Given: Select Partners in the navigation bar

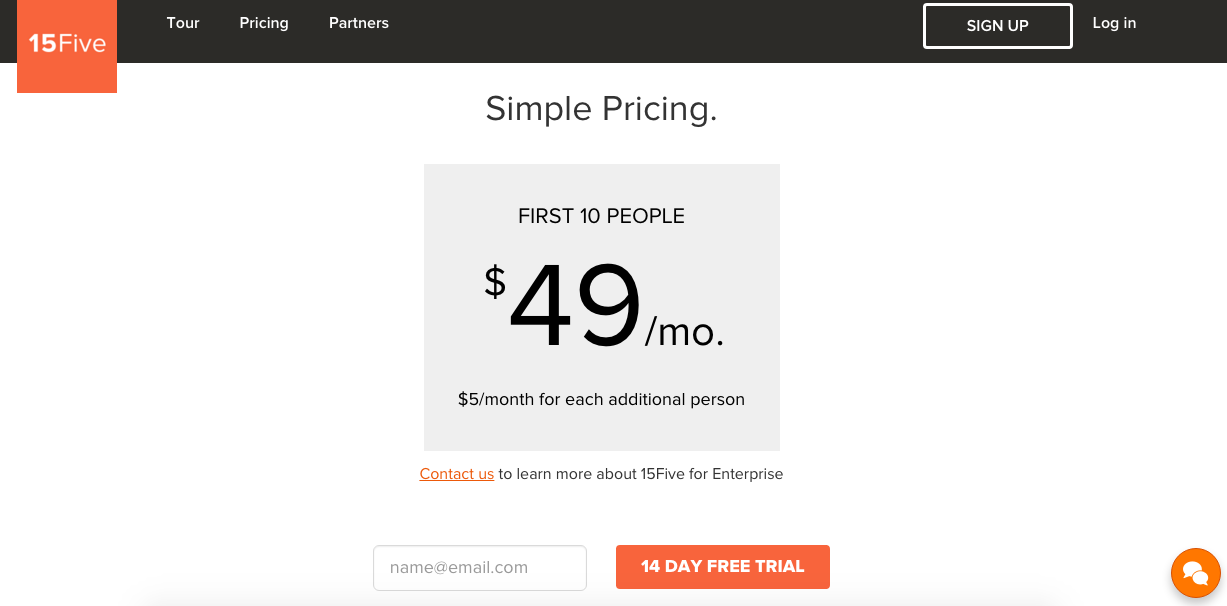Looking at the screenshot, I should 359,23.
